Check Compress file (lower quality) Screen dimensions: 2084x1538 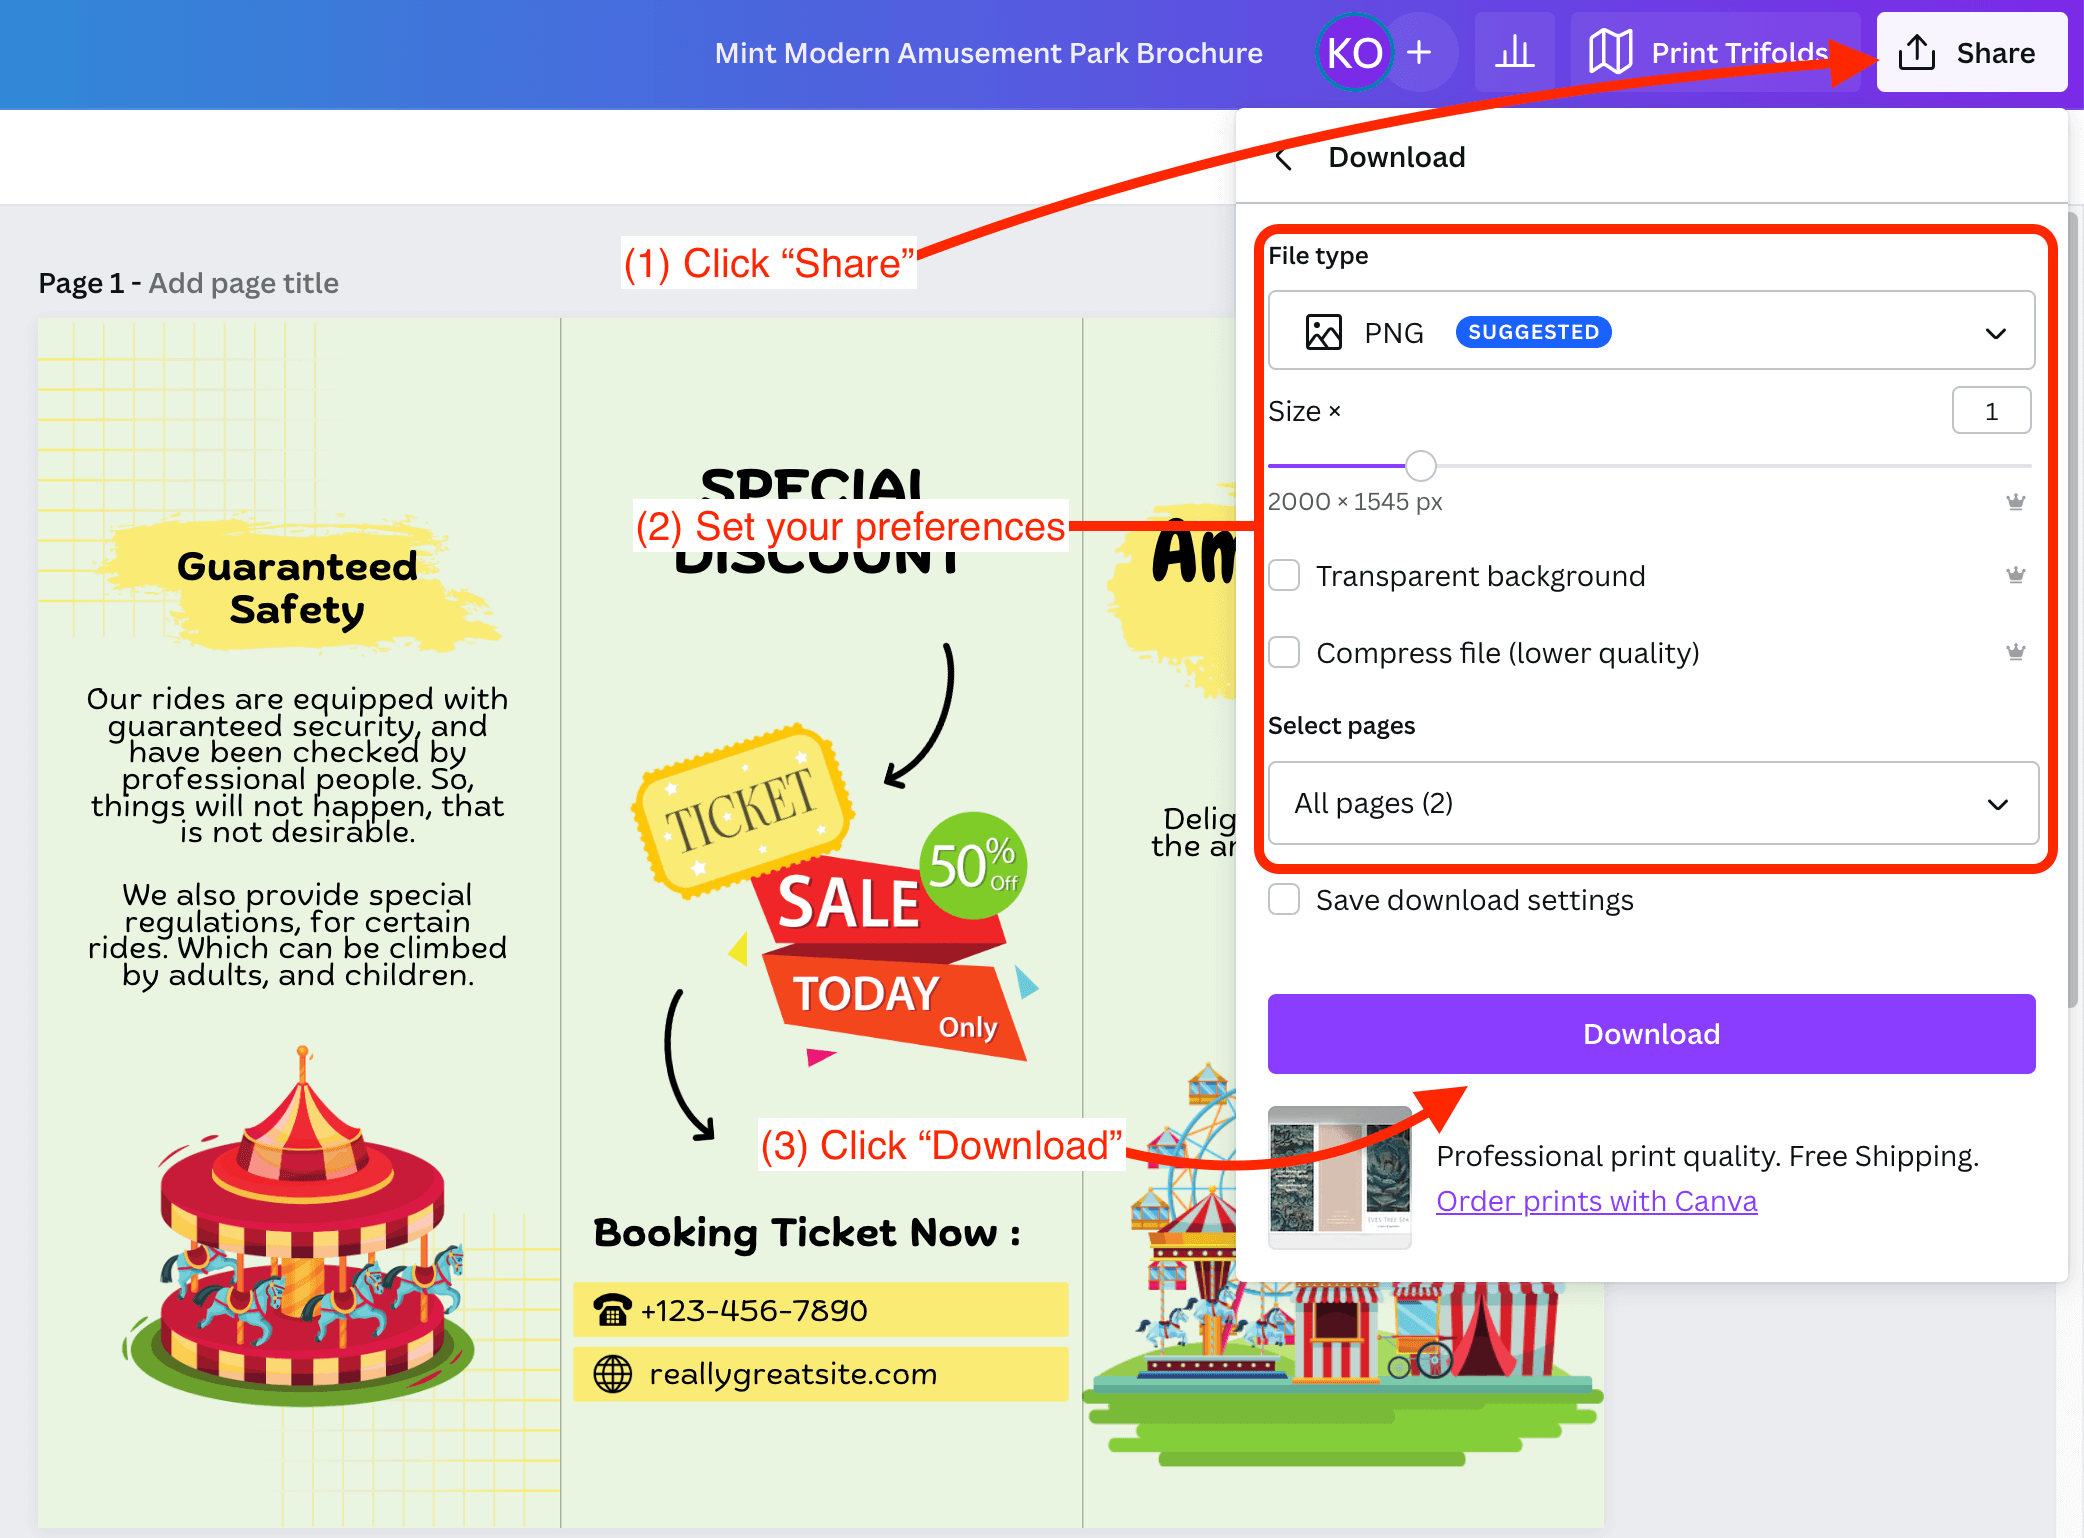[1284, 653]
